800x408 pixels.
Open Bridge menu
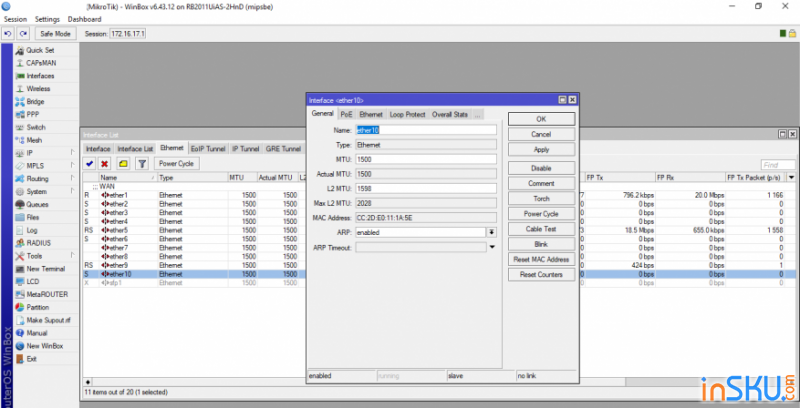point(35,101)
